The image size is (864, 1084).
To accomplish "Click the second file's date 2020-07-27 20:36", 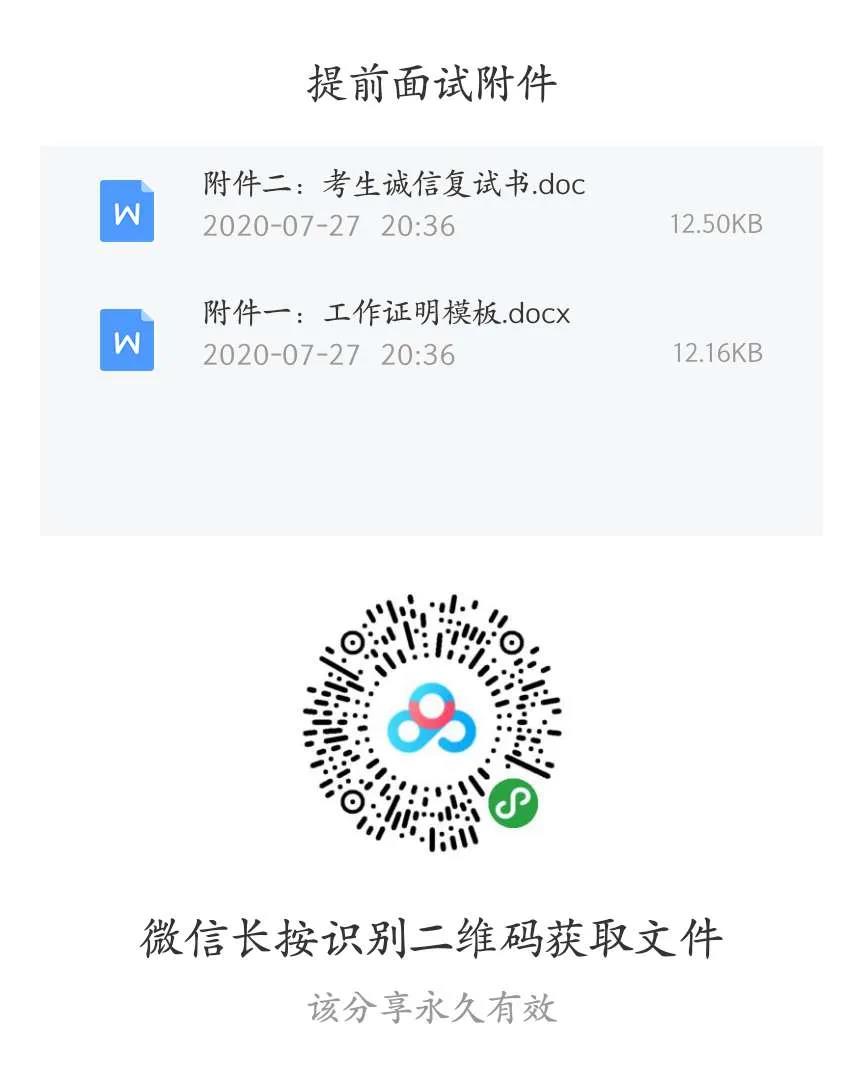I will click(329, 355).
